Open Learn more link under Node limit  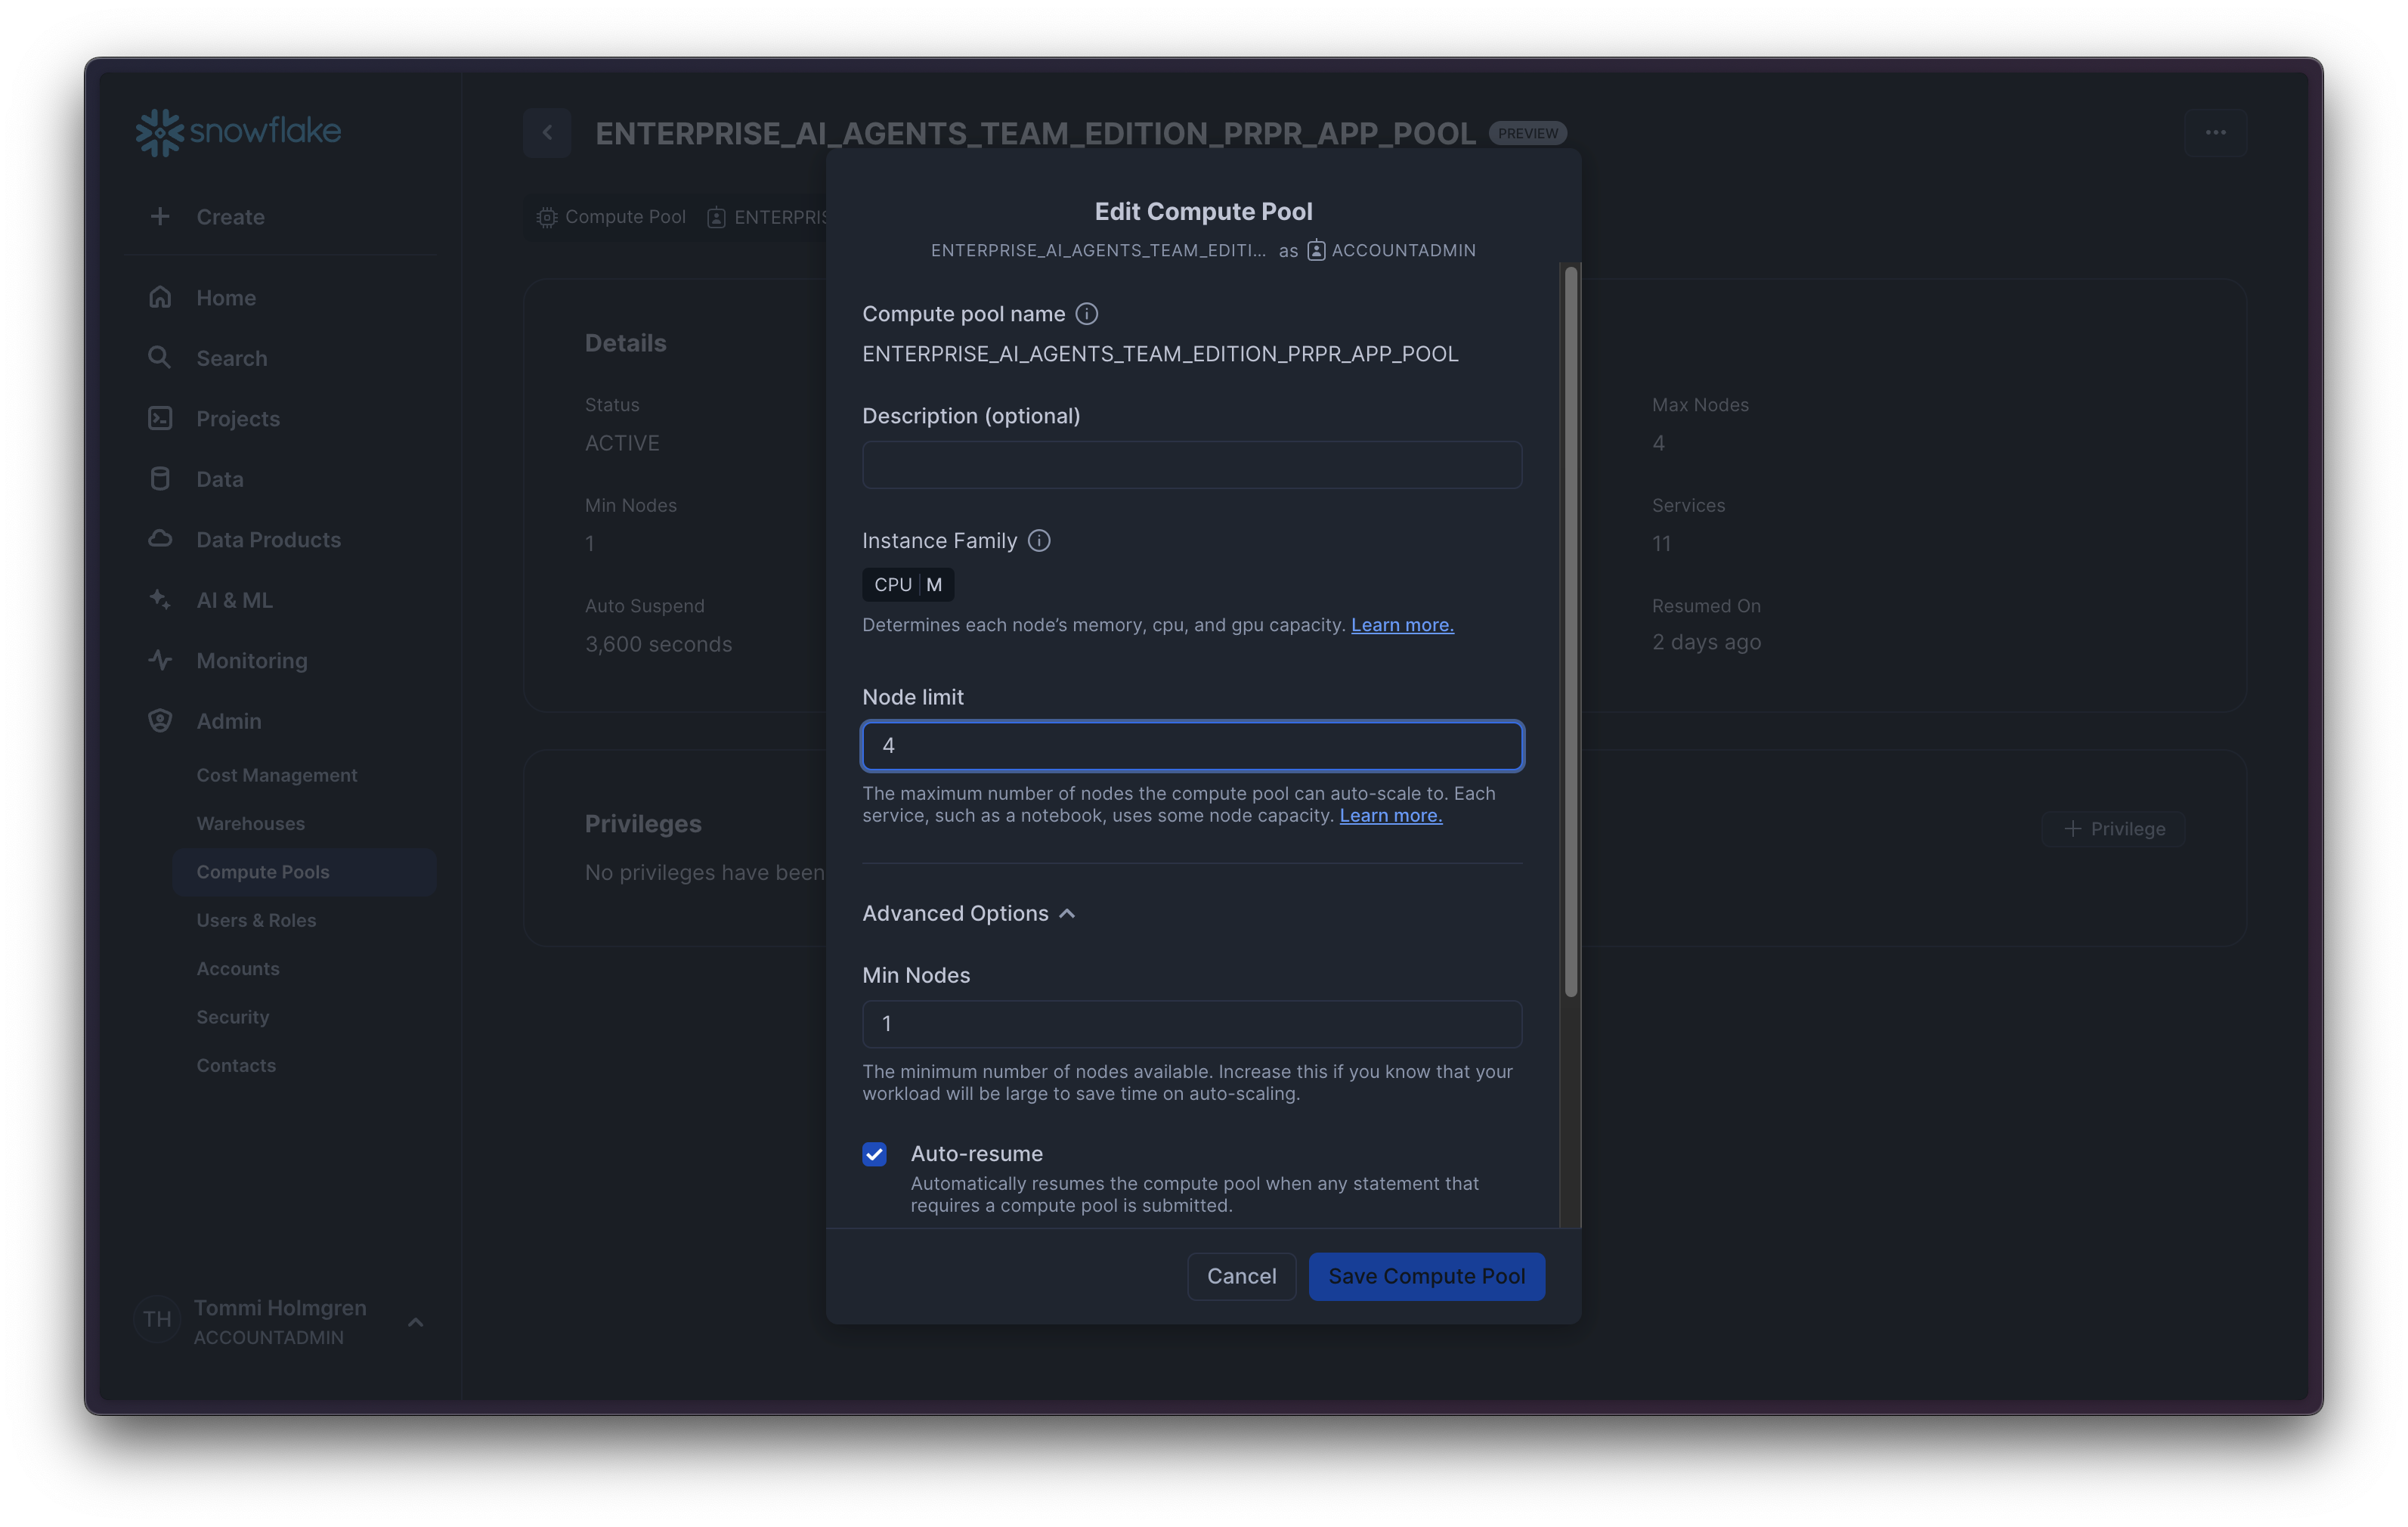point(1391,816)
